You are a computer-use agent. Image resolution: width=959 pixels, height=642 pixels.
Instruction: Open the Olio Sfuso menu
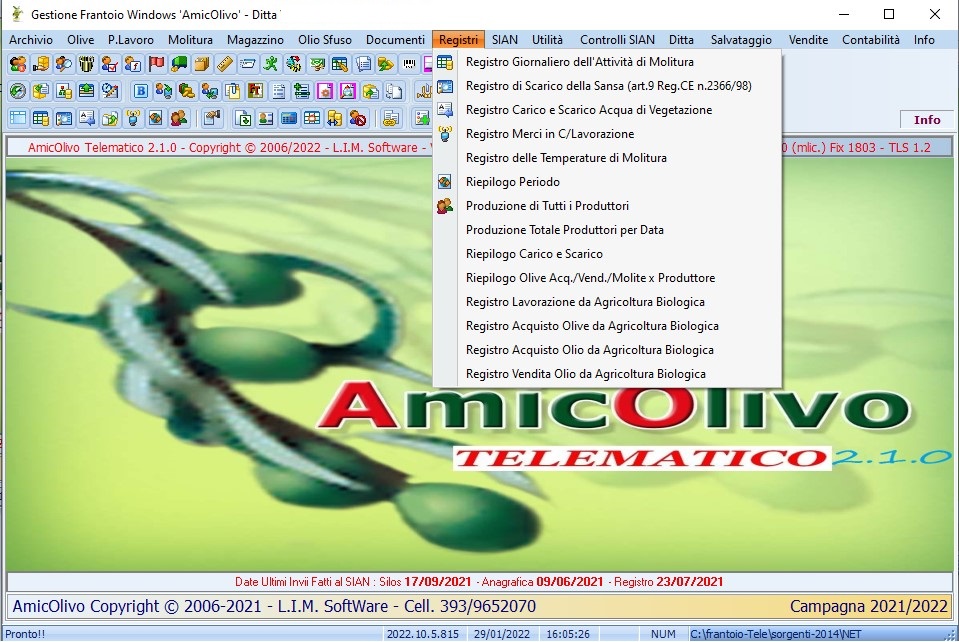coord(325,40)
